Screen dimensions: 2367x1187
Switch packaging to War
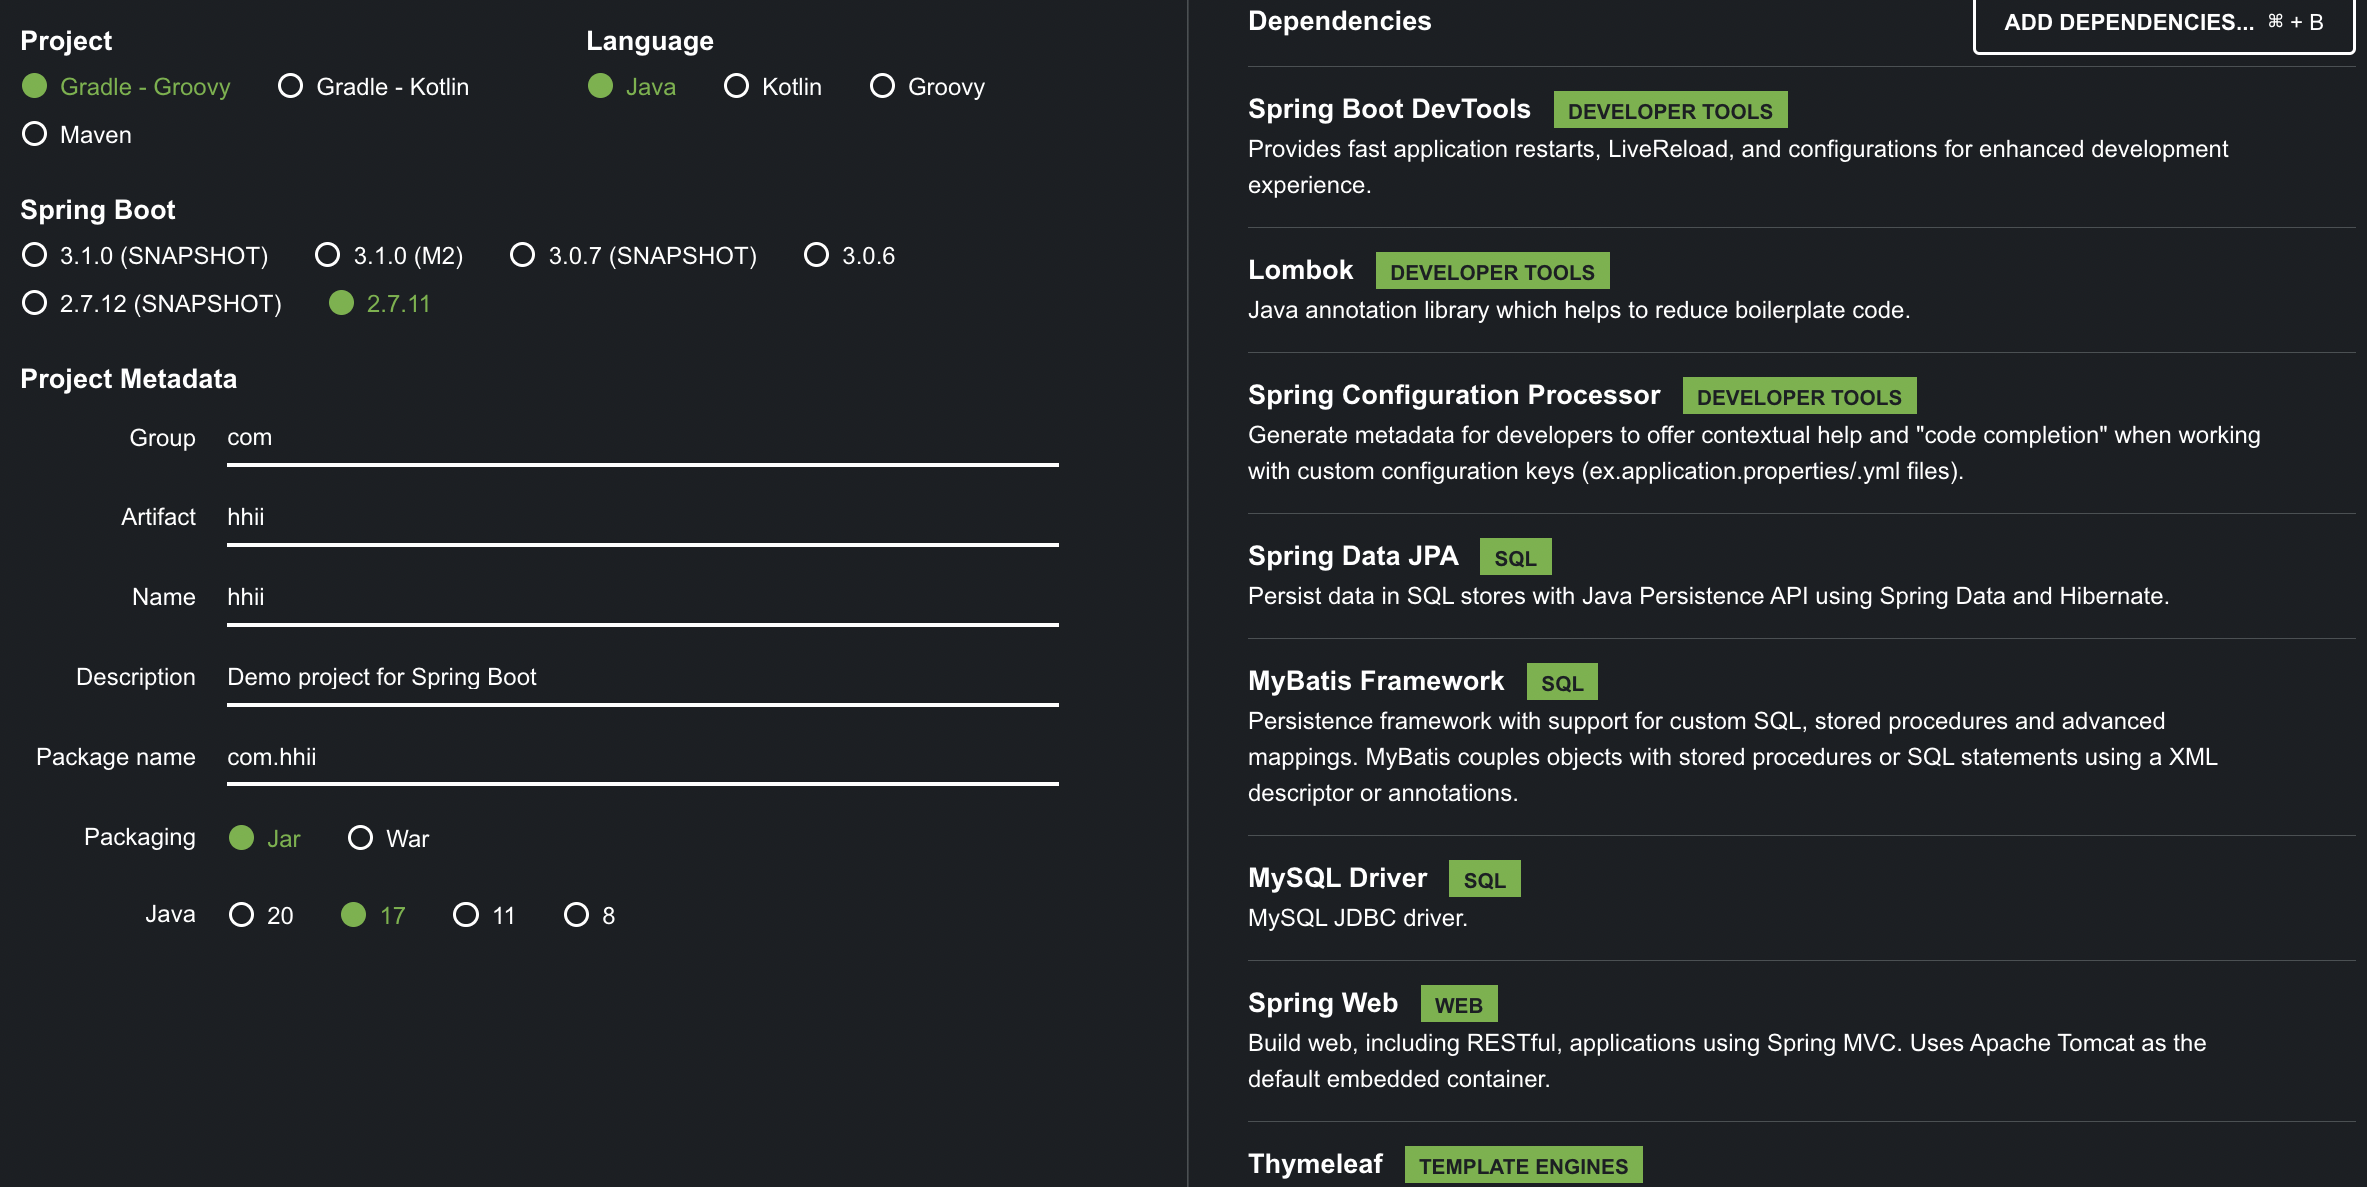click(361, 838)
